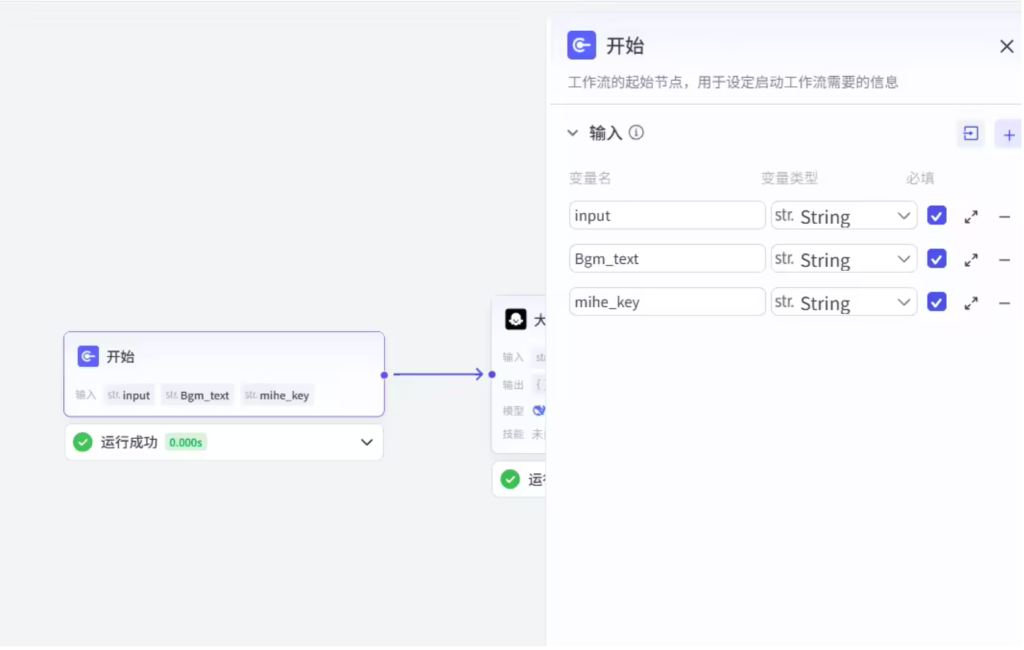
Task: Click the mihe_key variable name field
Action: click(667, 302)
